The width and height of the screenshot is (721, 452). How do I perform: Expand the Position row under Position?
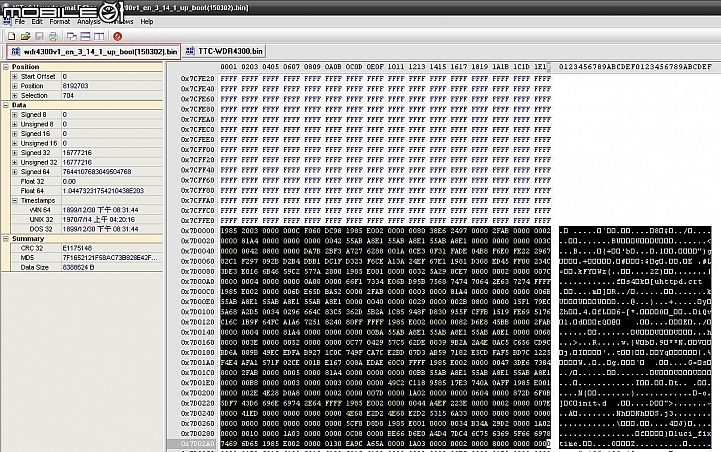[15, 86]
